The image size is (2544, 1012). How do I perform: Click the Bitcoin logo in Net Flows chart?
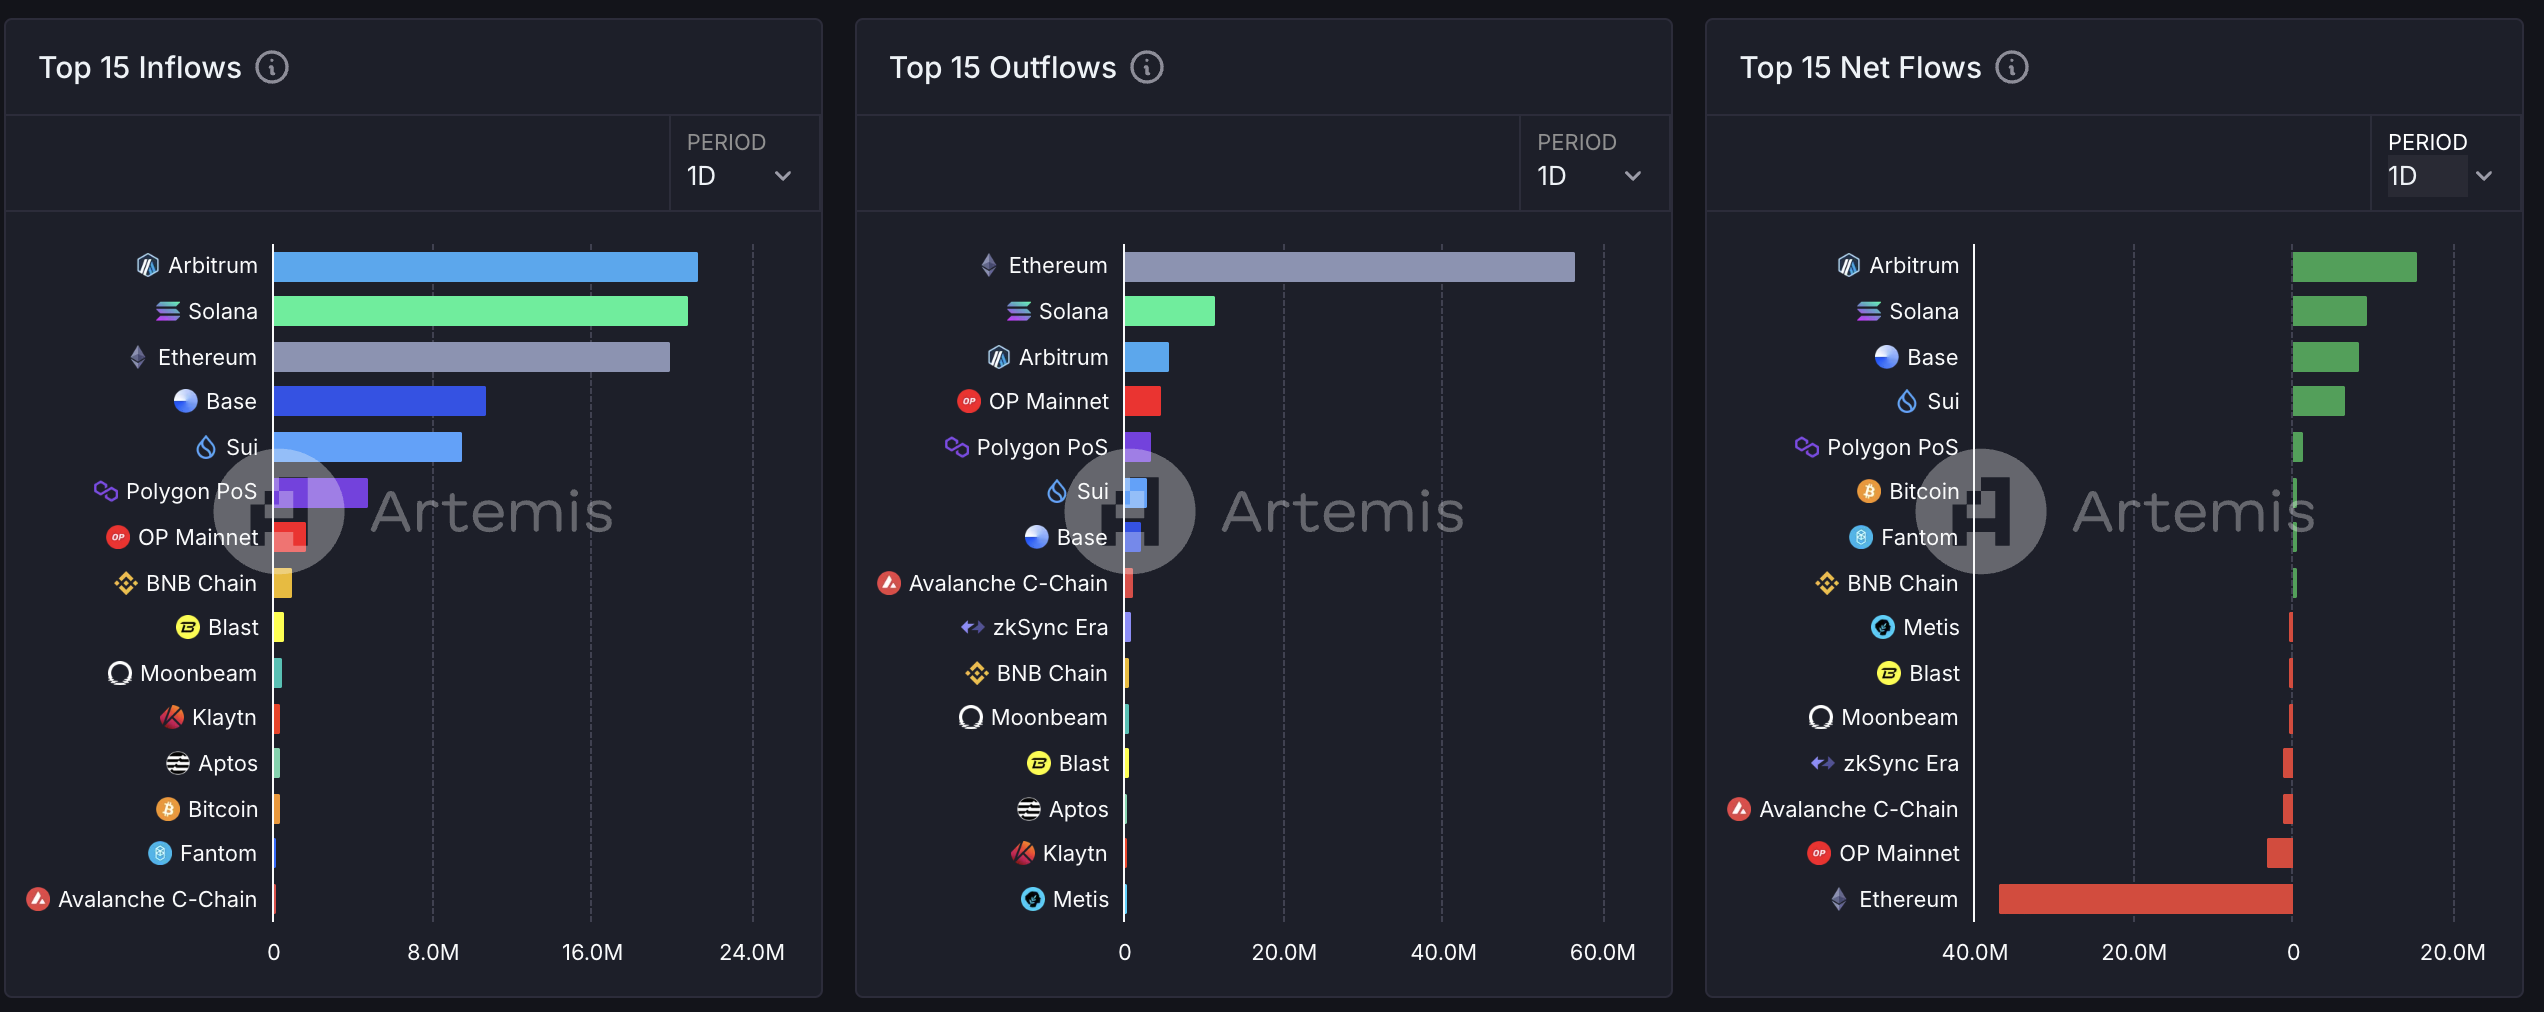[1868, 491]
